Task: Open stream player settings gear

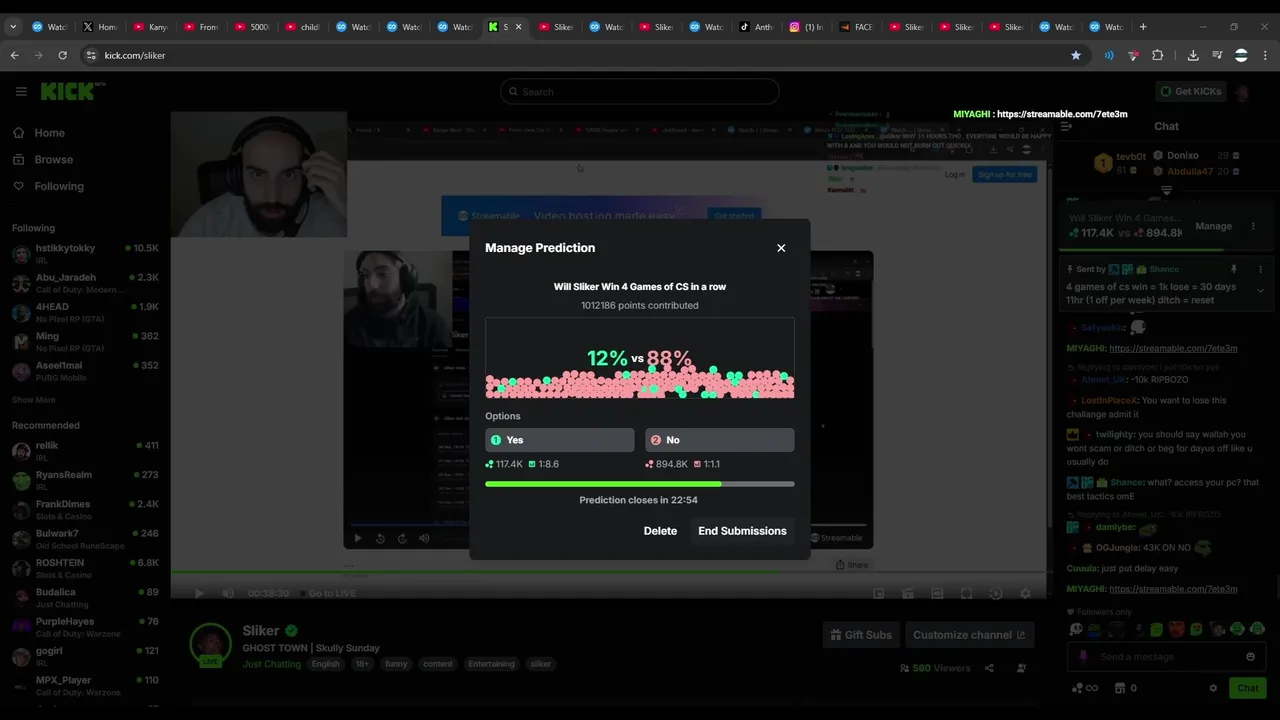Action: coord(1024,593)
